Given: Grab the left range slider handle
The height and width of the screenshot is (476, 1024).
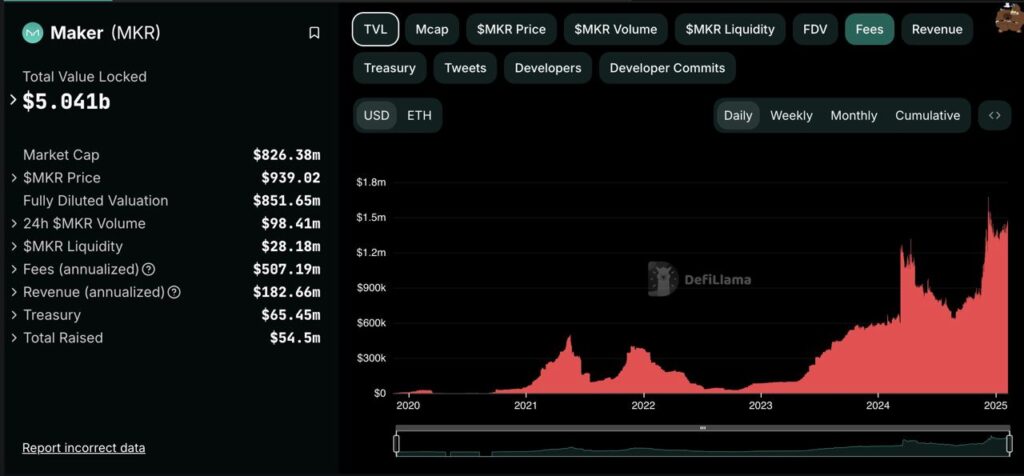Looking at the screenshot, I should (396, 443).
